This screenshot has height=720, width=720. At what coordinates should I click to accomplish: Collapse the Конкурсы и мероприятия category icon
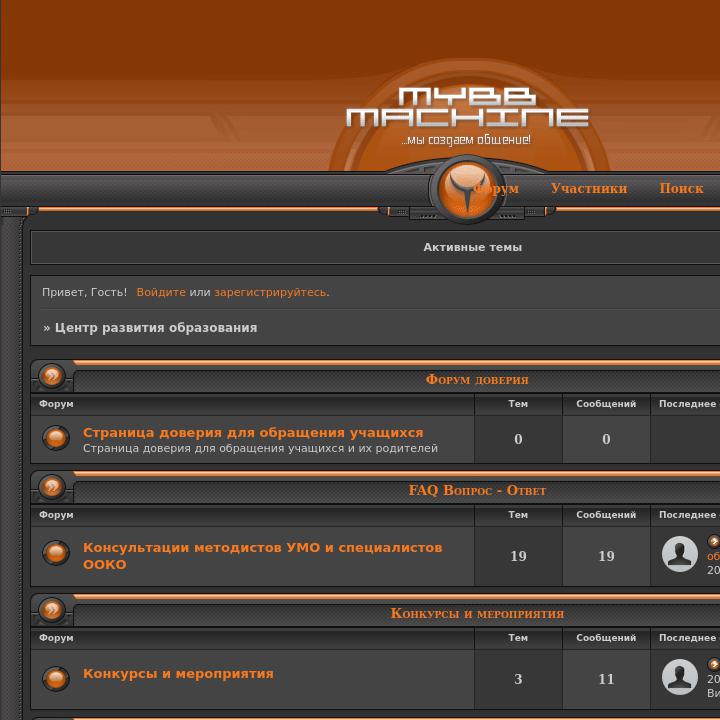pyautogui.click(x=52, y=610)
